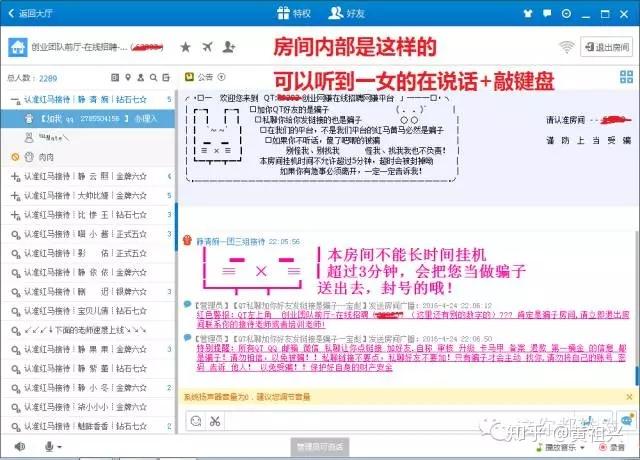Select the 下面的老师速度上线 channel row
The height and width of the screenshot is (460, 640).
pyautogui.click(x=88, y=330)
